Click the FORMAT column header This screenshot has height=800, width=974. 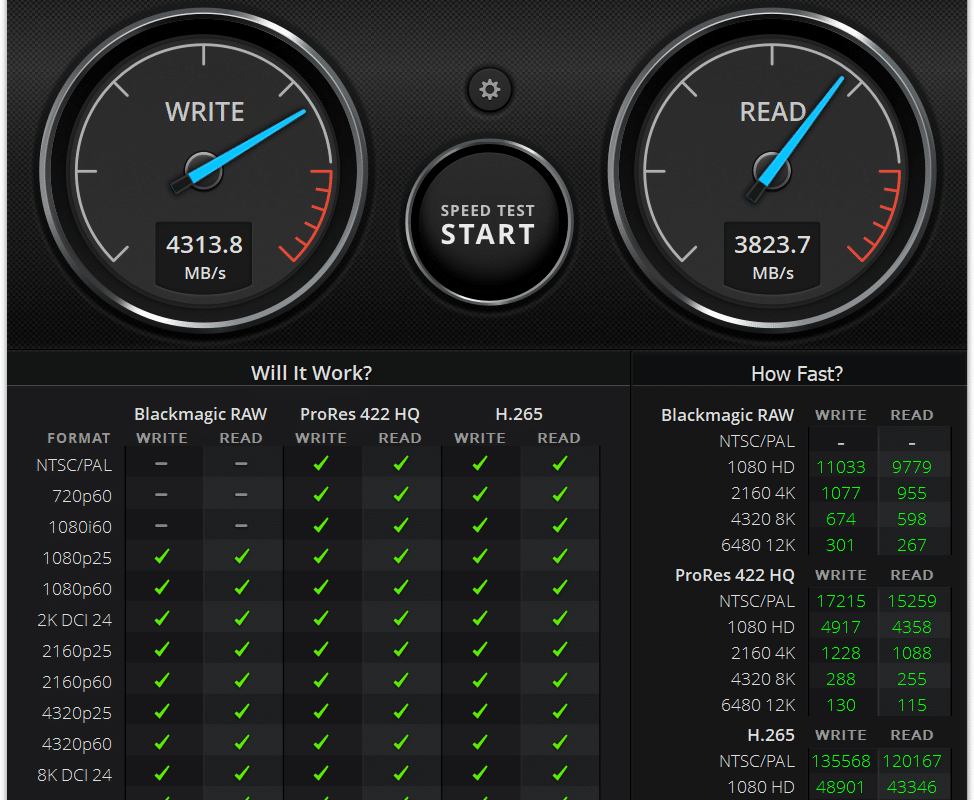pos(79,438)
